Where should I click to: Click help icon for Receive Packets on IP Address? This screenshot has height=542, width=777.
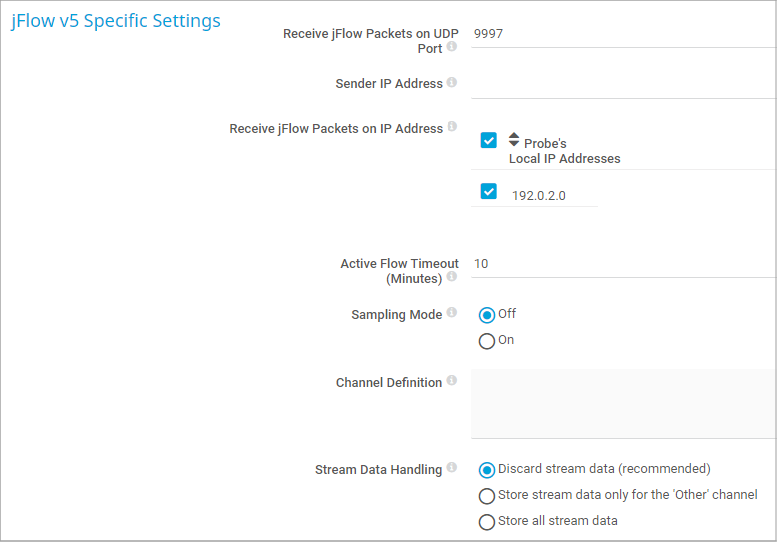click(452, 127)
